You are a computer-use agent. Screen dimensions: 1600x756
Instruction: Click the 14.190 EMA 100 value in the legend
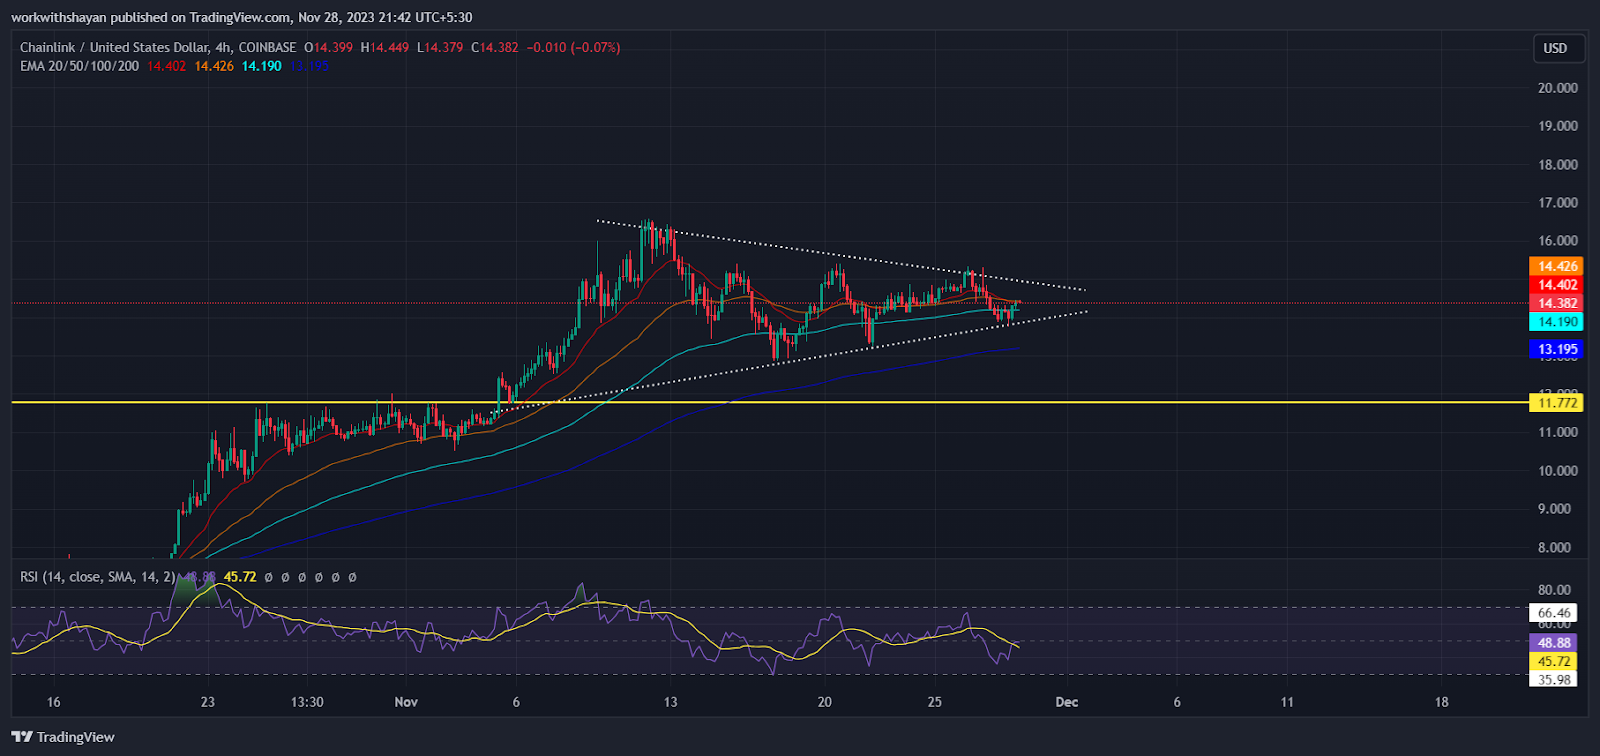pos(261,66)
